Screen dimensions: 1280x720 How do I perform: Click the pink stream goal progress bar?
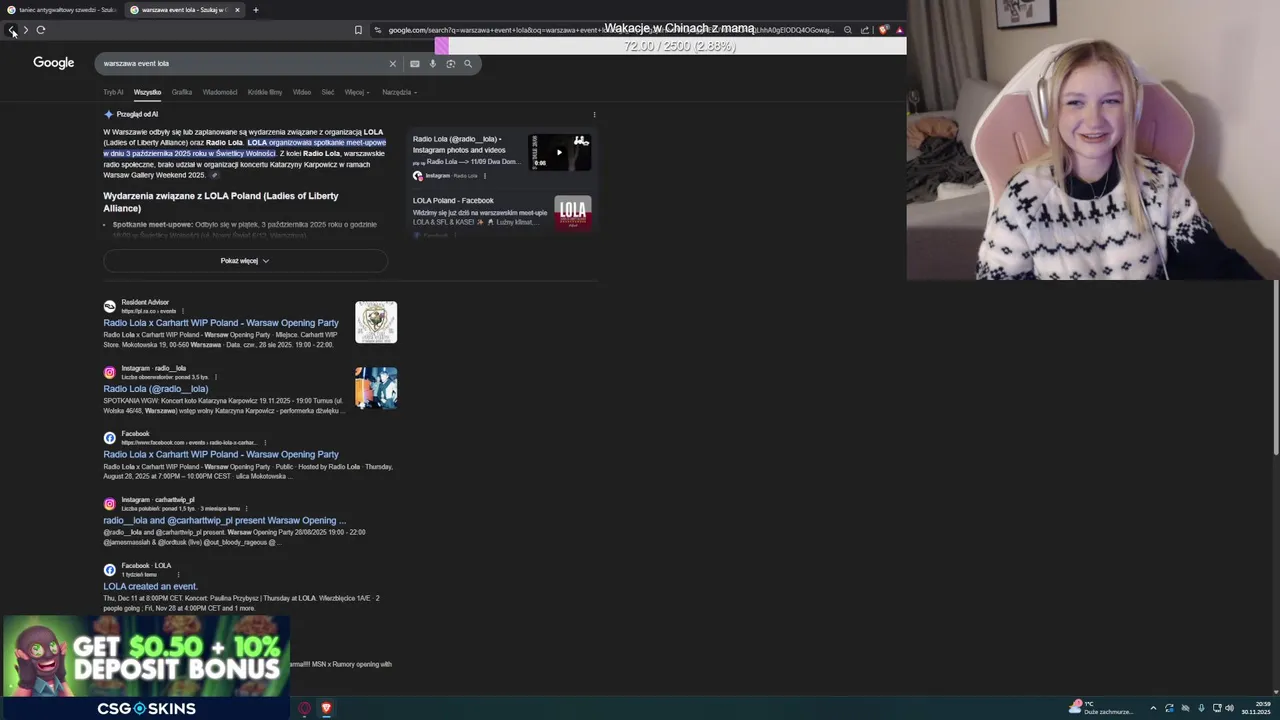pos(442,46)
